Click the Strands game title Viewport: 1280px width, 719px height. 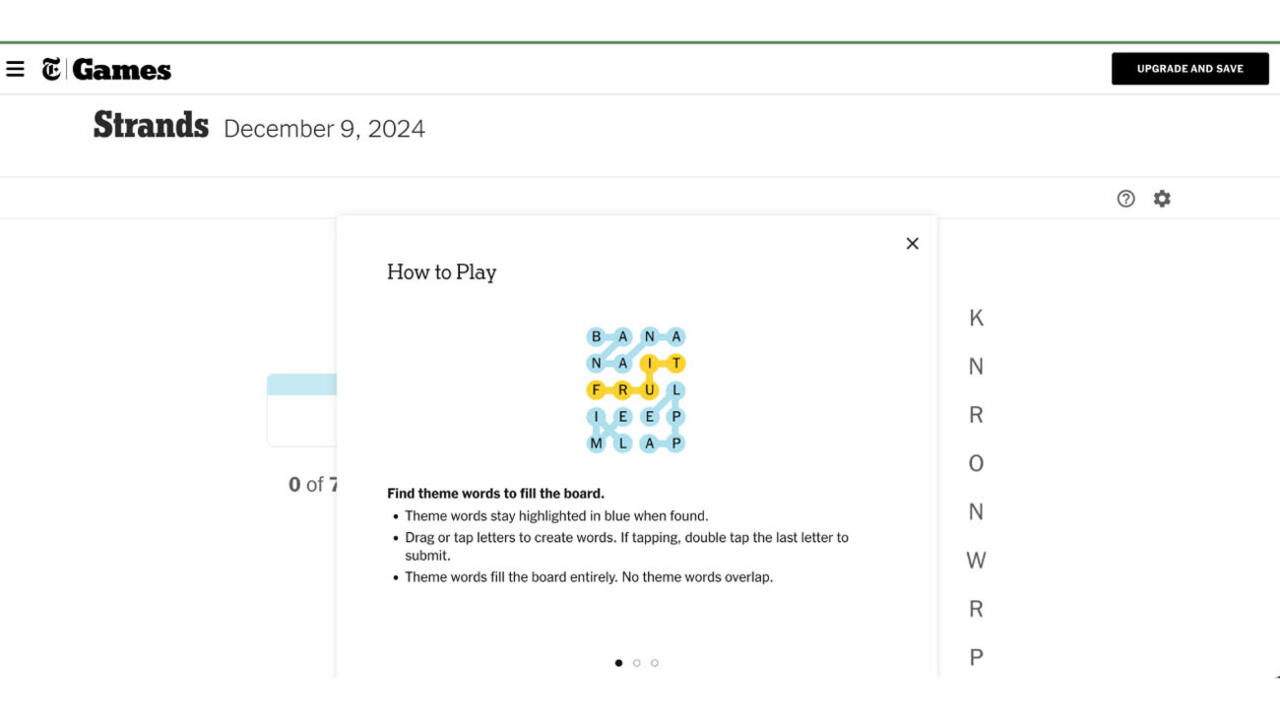click(151, 126)
